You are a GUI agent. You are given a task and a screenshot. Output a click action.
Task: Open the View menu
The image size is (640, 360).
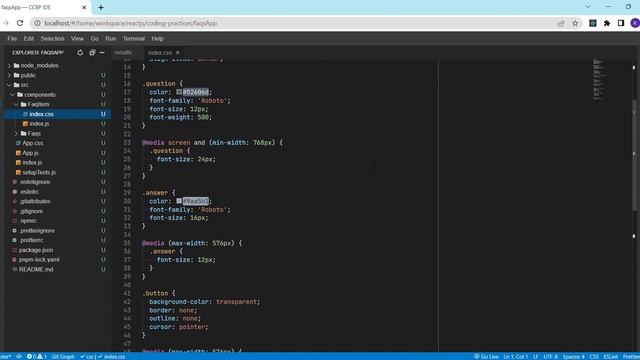[77, 39]
